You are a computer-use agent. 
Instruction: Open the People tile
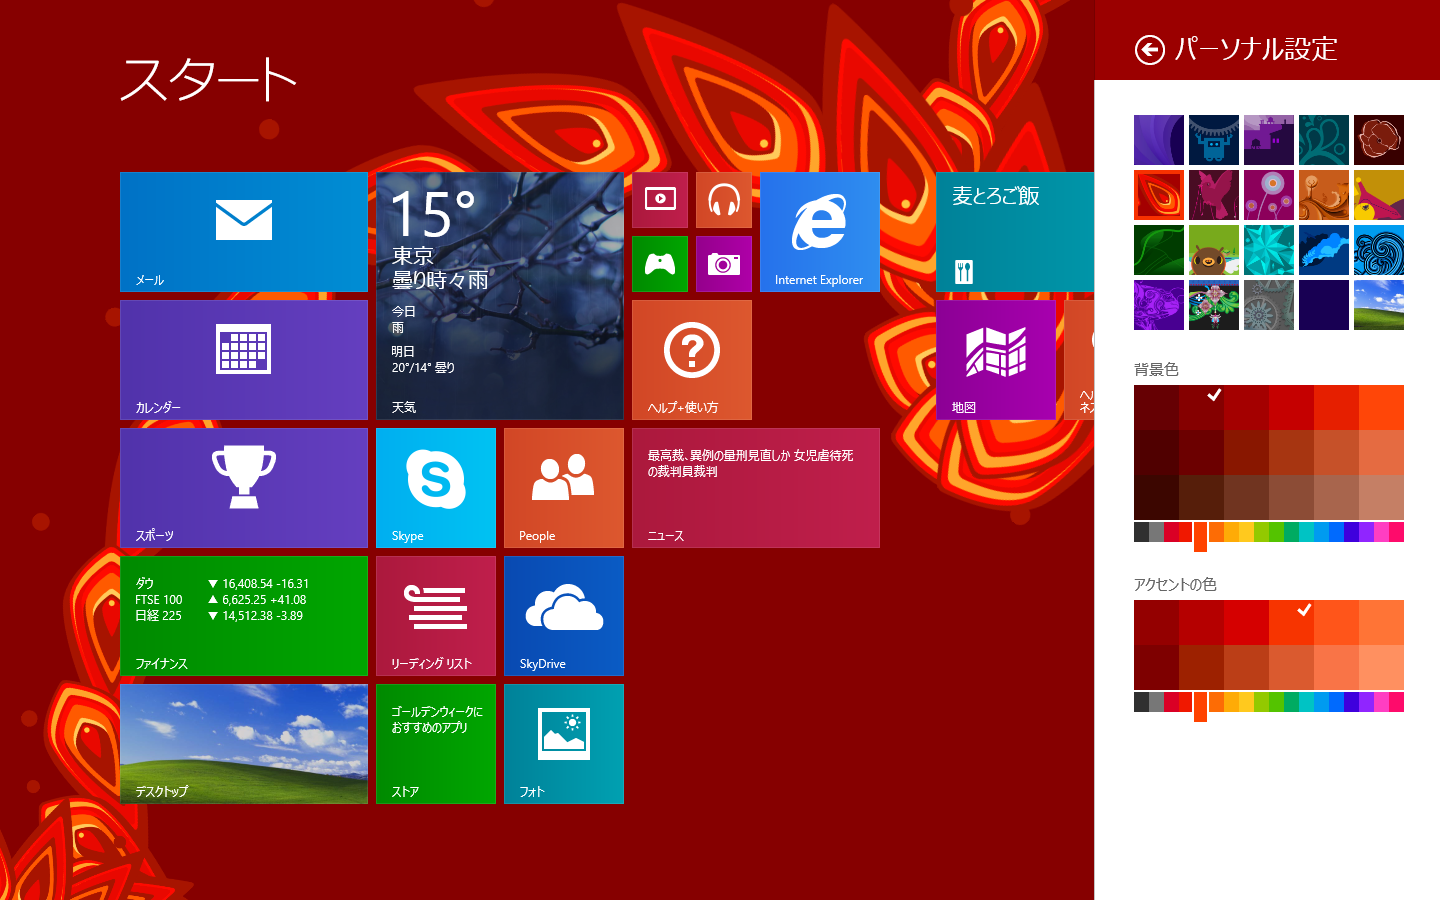564,488
